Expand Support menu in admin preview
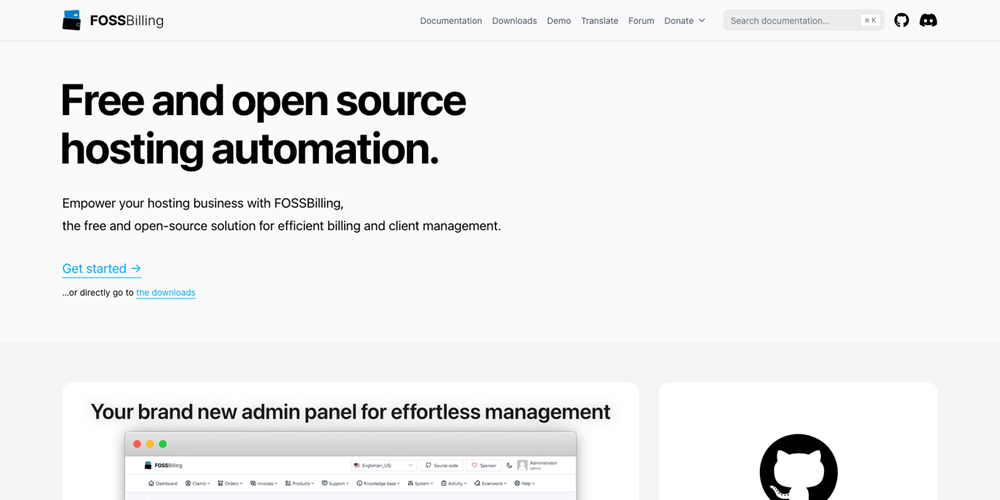This screenshot has width=1000, height=500. tap(335, 483)
